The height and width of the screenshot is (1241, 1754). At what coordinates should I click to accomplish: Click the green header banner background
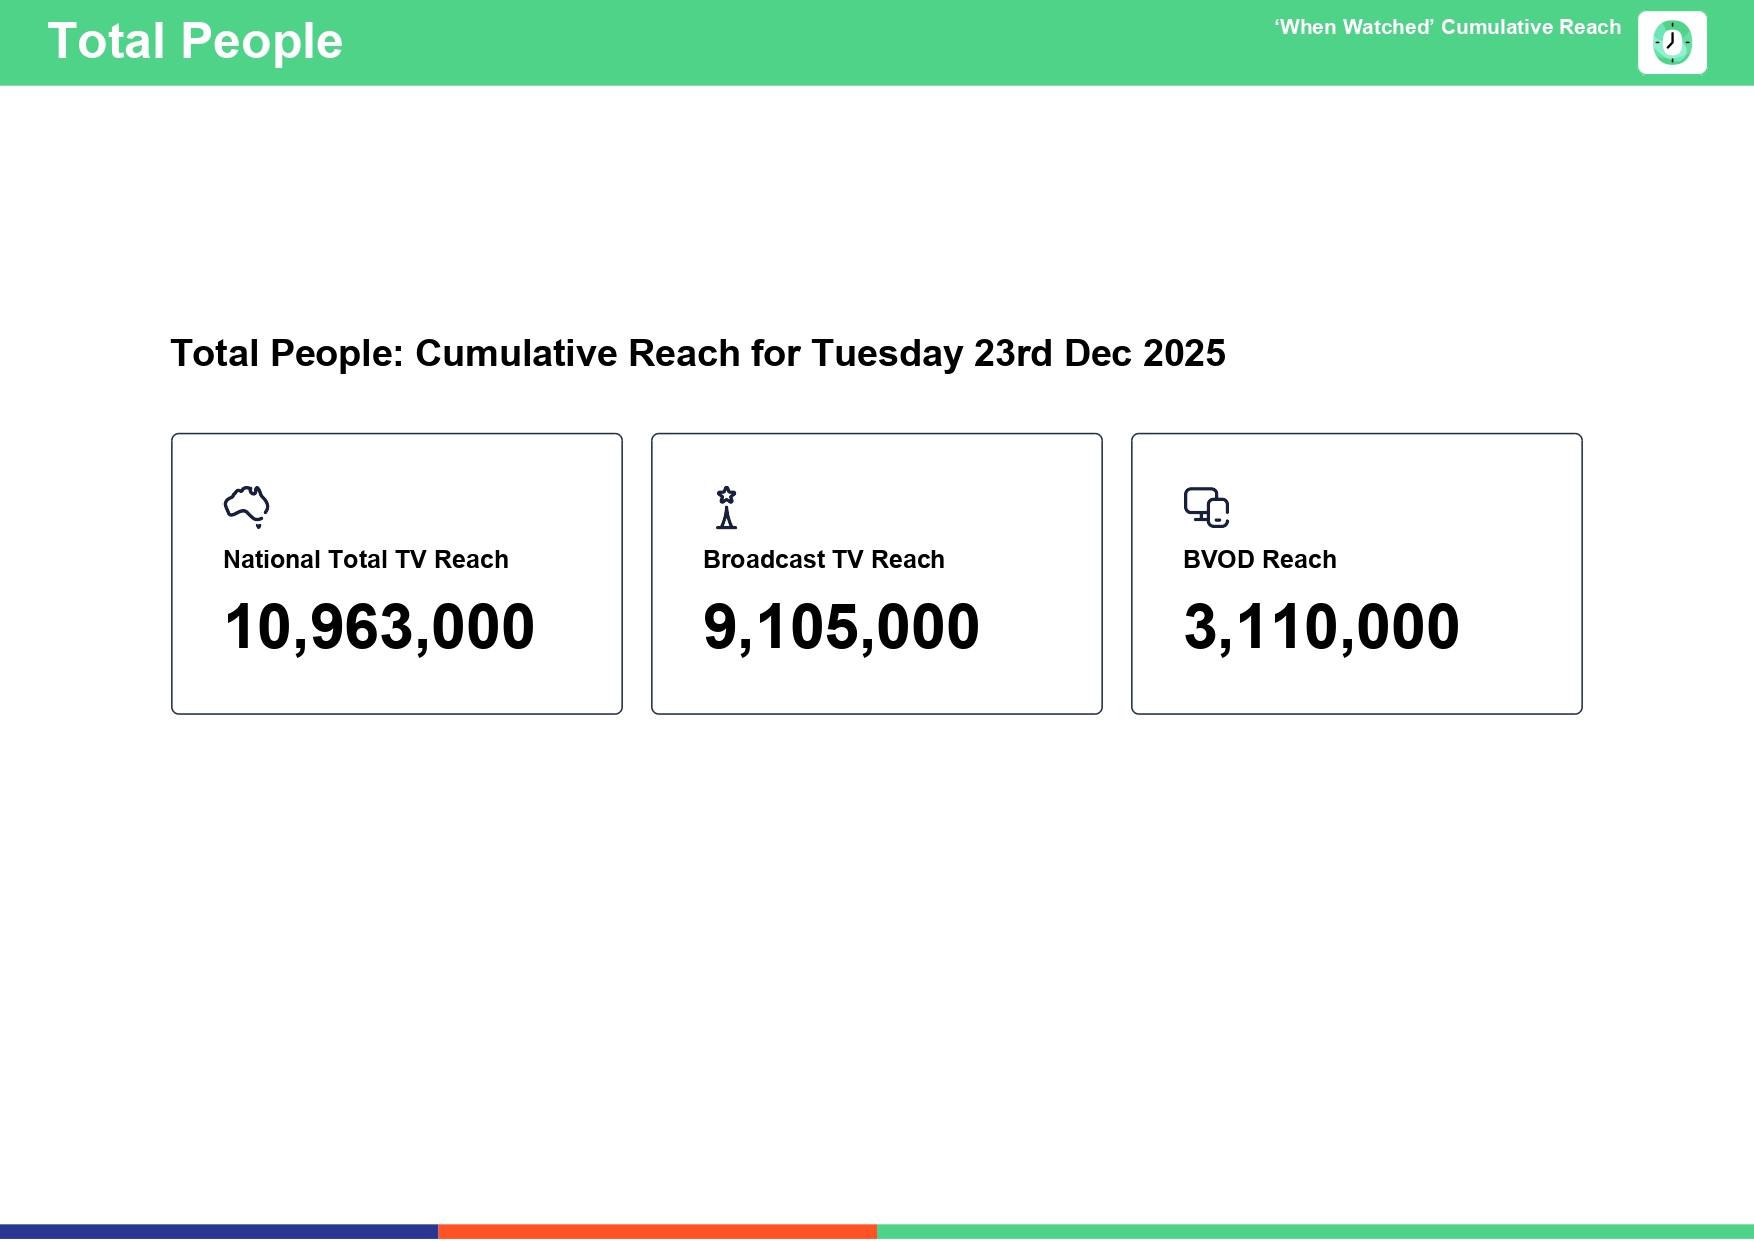click(x=800, y=42)
